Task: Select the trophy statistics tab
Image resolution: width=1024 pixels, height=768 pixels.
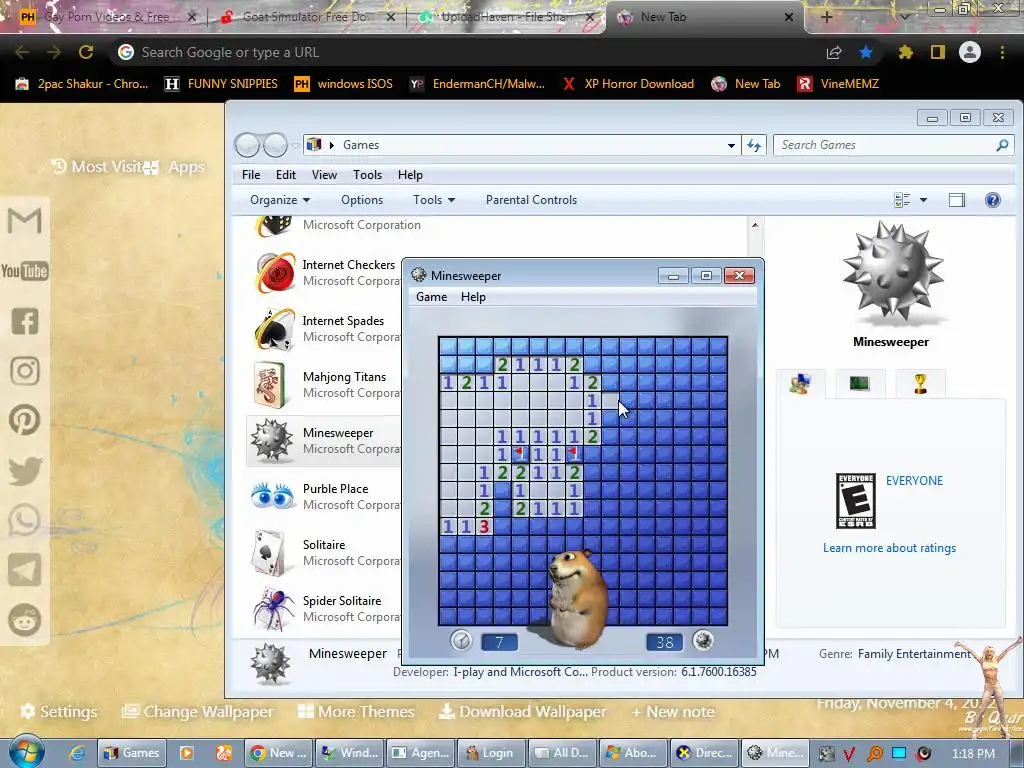Action: [x=920, y=383]
